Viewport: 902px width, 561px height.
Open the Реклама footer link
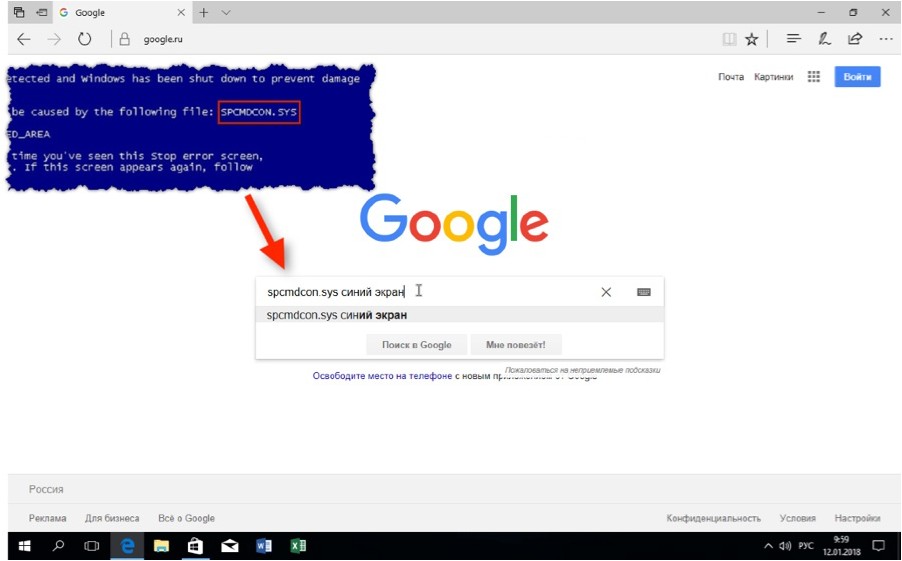[x=48, y=518]
